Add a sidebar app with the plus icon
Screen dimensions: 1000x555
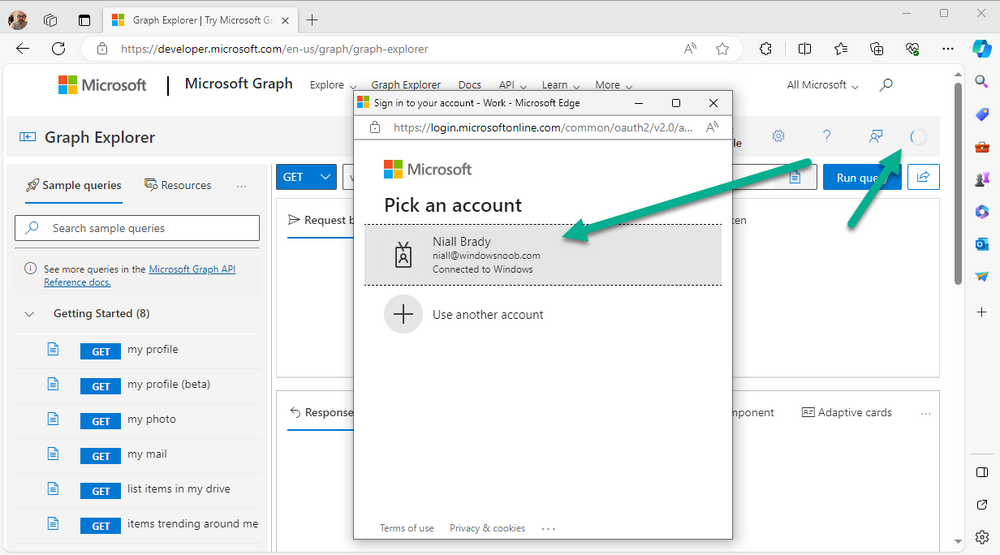[982, 312]
